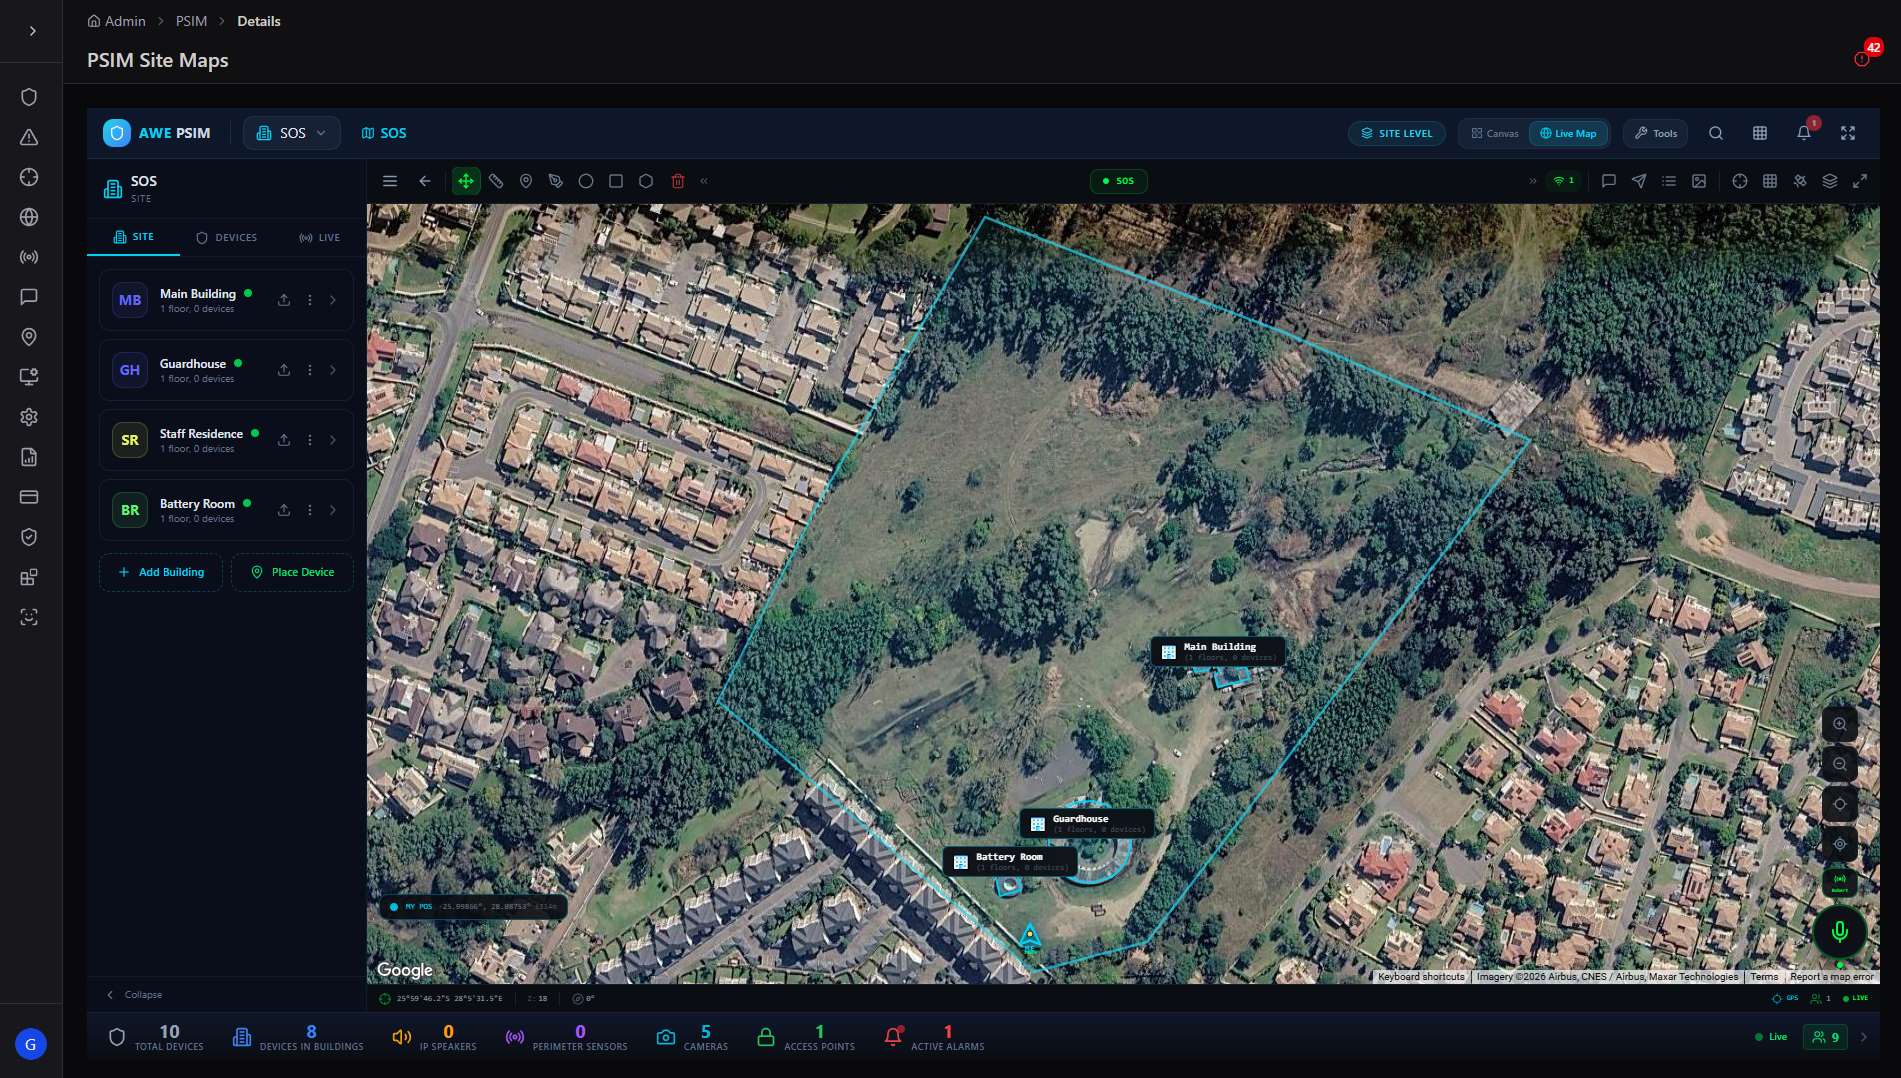Click the green microphone button
This screenshot has width=1901, height=1078.
pyautogui.click(x=1840, y=932)
